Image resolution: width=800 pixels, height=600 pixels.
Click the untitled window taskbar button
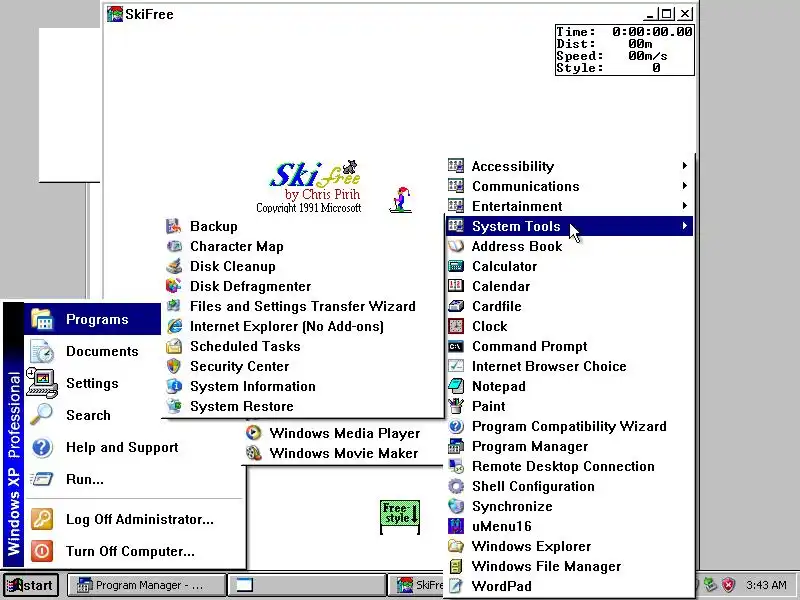(307, 585)
